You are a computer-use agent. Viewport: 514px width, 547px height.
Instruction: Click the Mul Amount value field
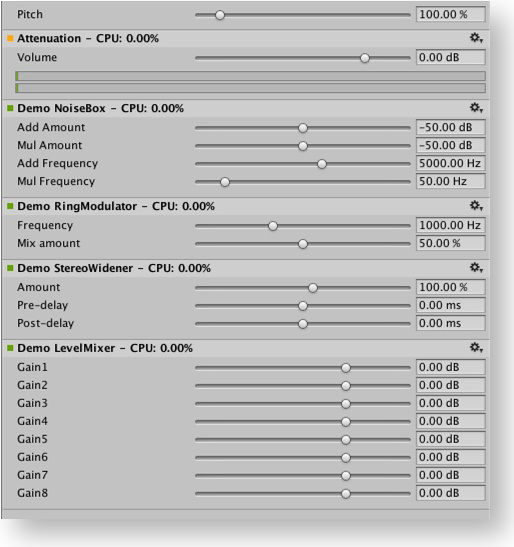(x=450, y=145)
